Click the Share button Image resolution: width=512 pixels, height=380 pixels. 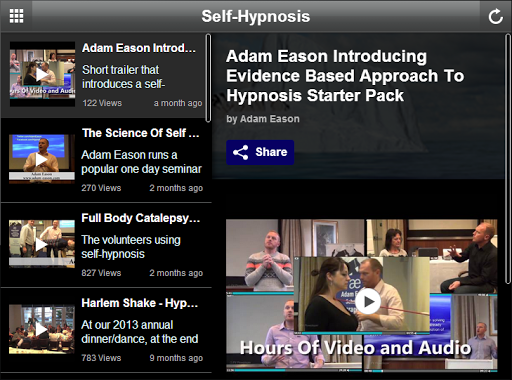(260, 152)
